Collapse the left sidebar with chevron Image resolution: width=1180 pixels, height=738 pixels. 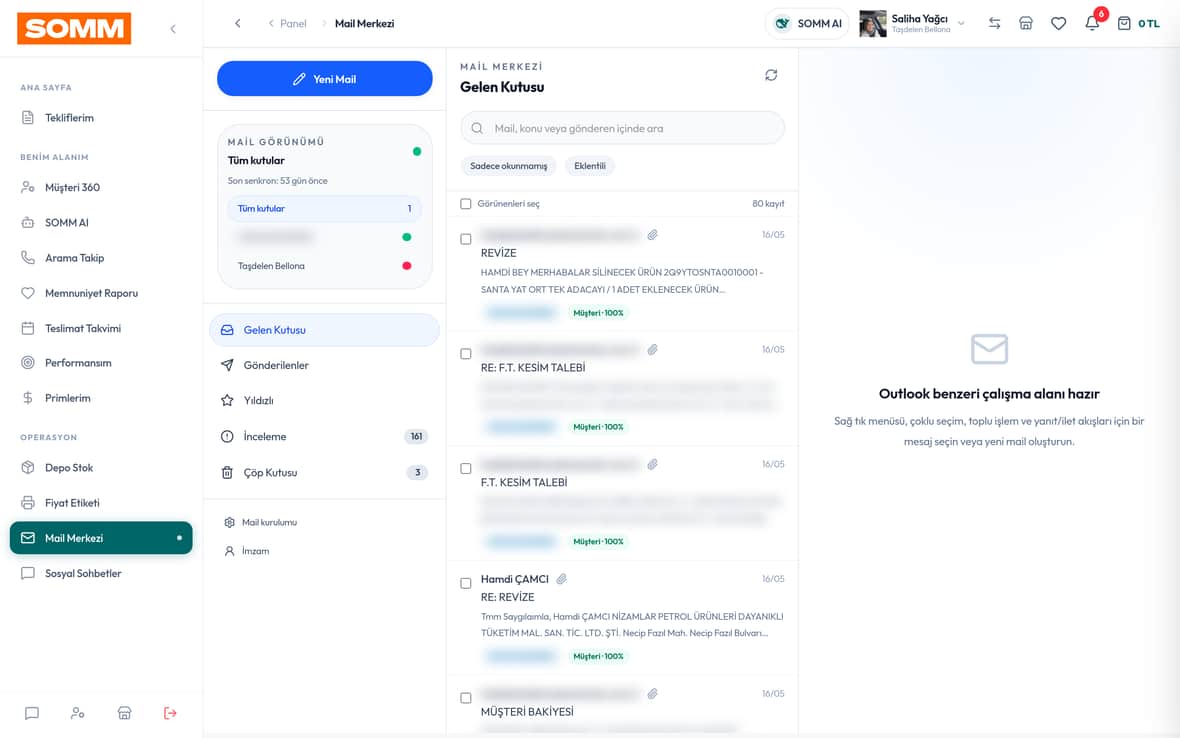[x=173, y=29]
